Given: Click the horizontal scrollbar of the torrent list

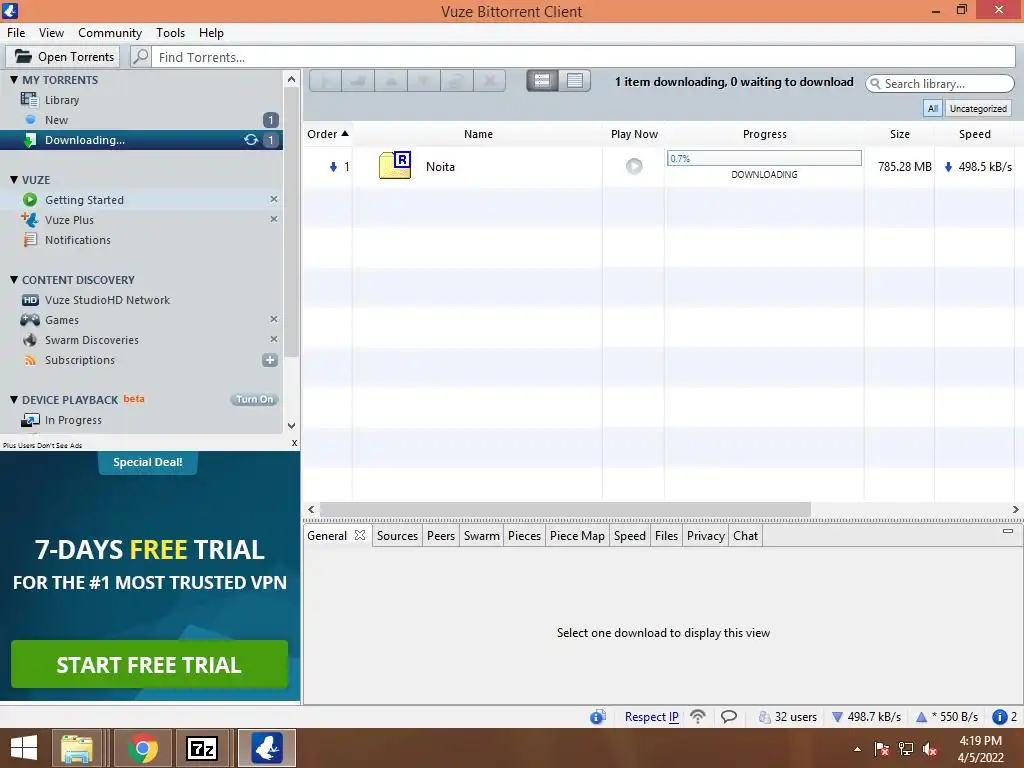Looking at the screenshot, I should (x=565, y=509).
